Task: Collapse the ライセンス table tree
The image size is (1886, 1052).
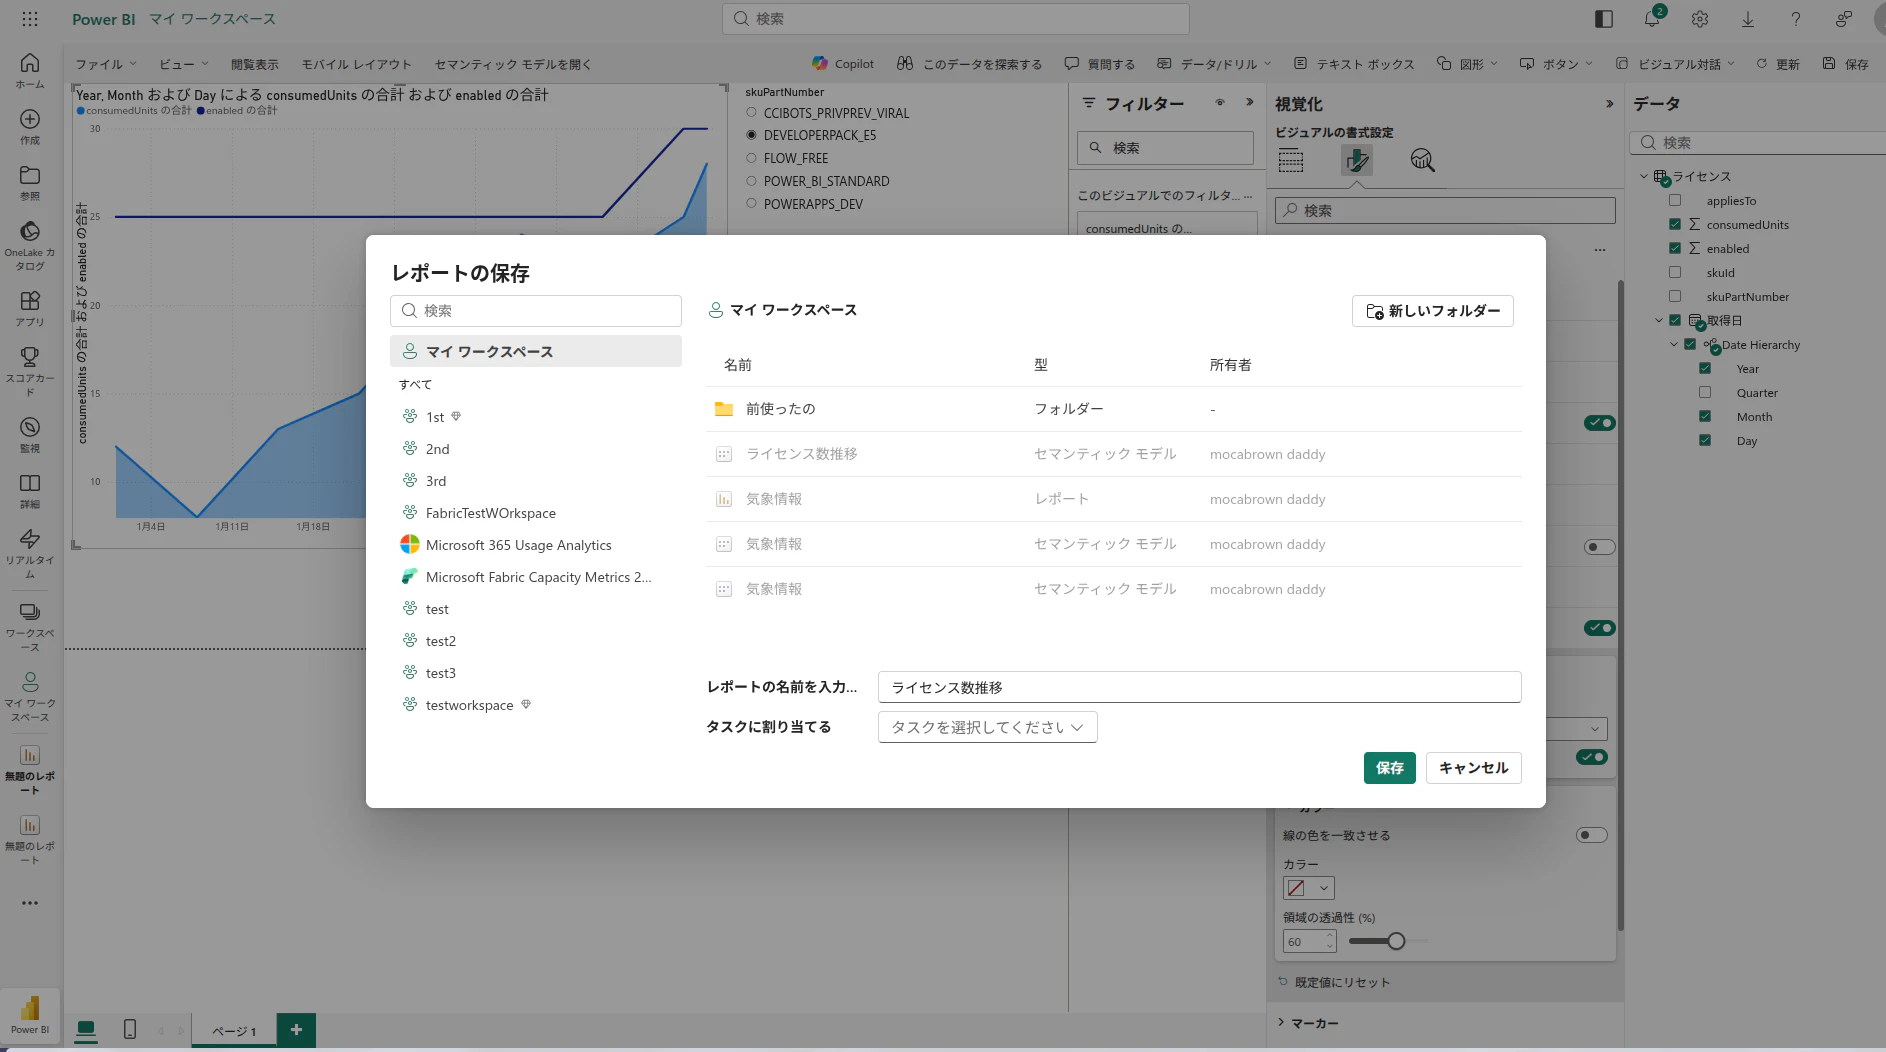Action: [1643, 176]
